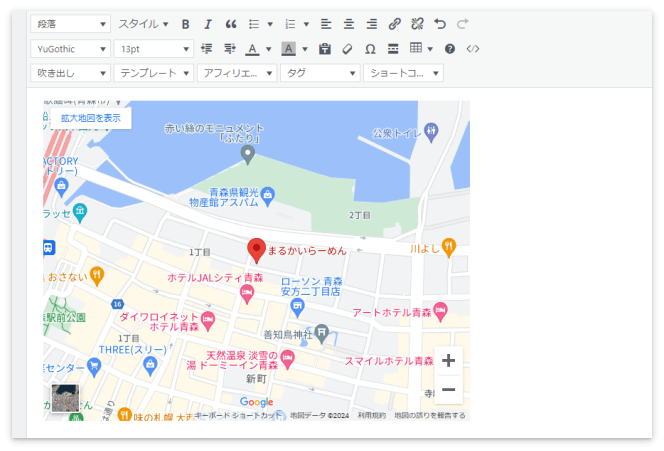The width and height of the screenshot is (664, 451).
Task: Insert a bulleted list
Action: (254, 24)
